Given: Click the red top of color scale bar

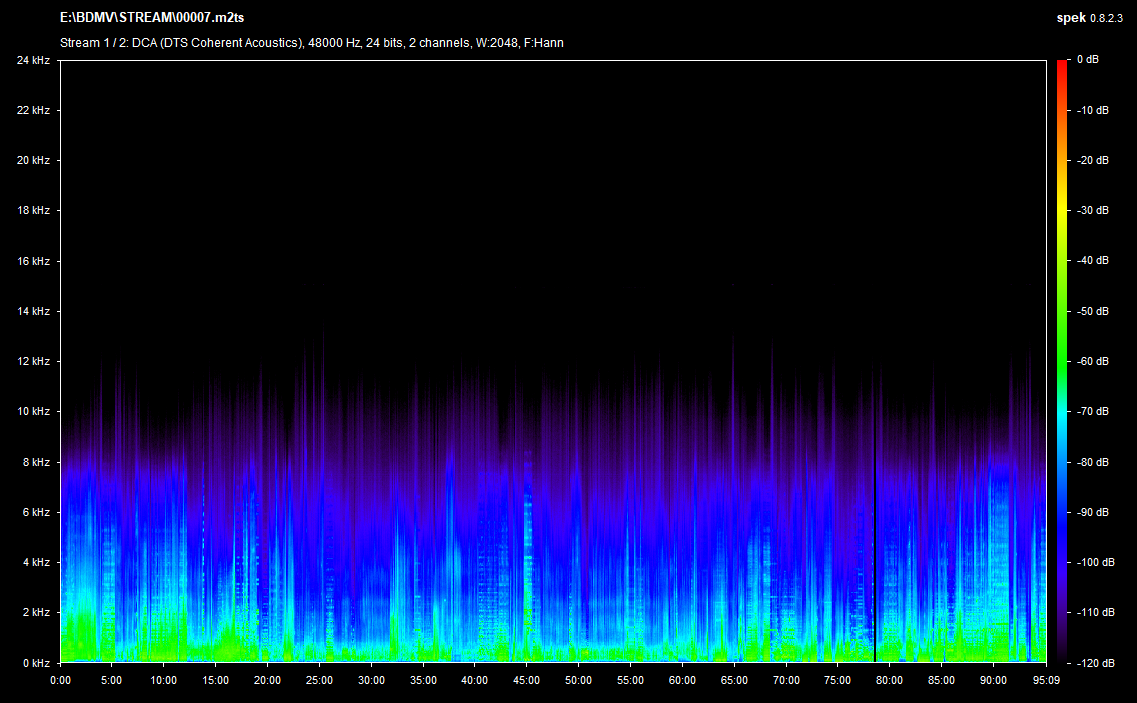Looking at the screenshot, I should click(x=1062, y=66).
